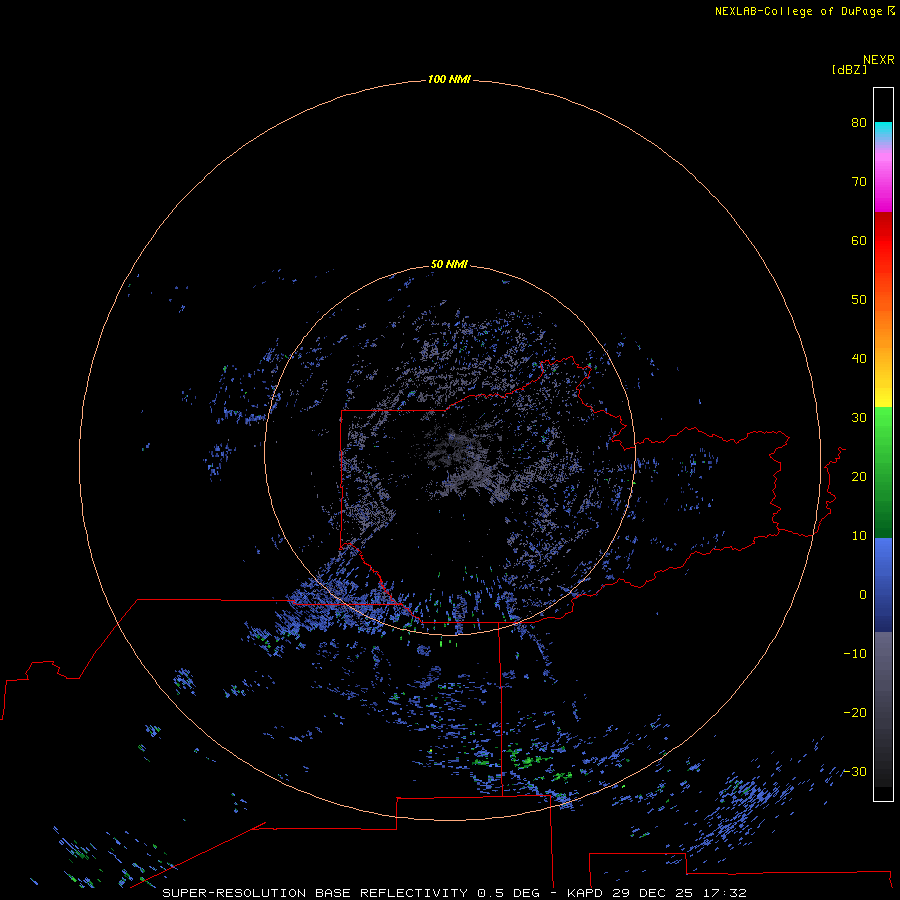This screenshot has height=900, width=900.
Task: Click the 0 value on the color scale
Action: 863,595
